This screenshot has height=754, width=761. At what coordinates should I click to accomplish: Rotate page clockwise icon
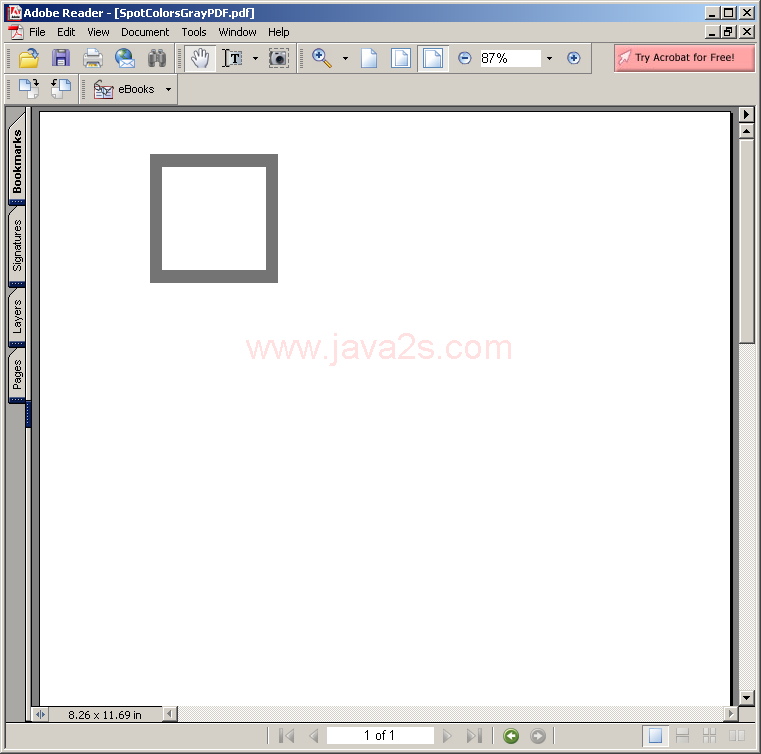(x=29, y=89)
